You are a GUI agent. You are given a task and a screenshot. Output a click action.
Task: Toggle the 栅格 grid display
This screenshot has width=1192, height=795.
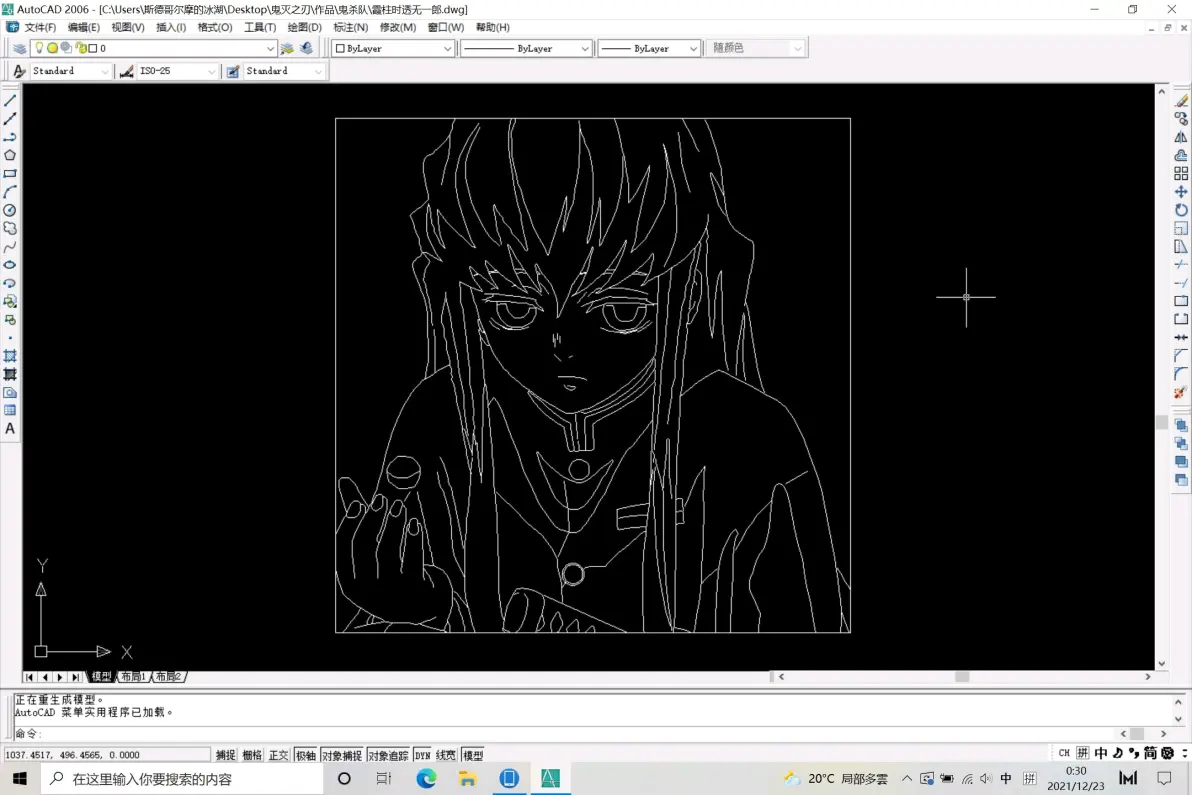coord(252,755)
